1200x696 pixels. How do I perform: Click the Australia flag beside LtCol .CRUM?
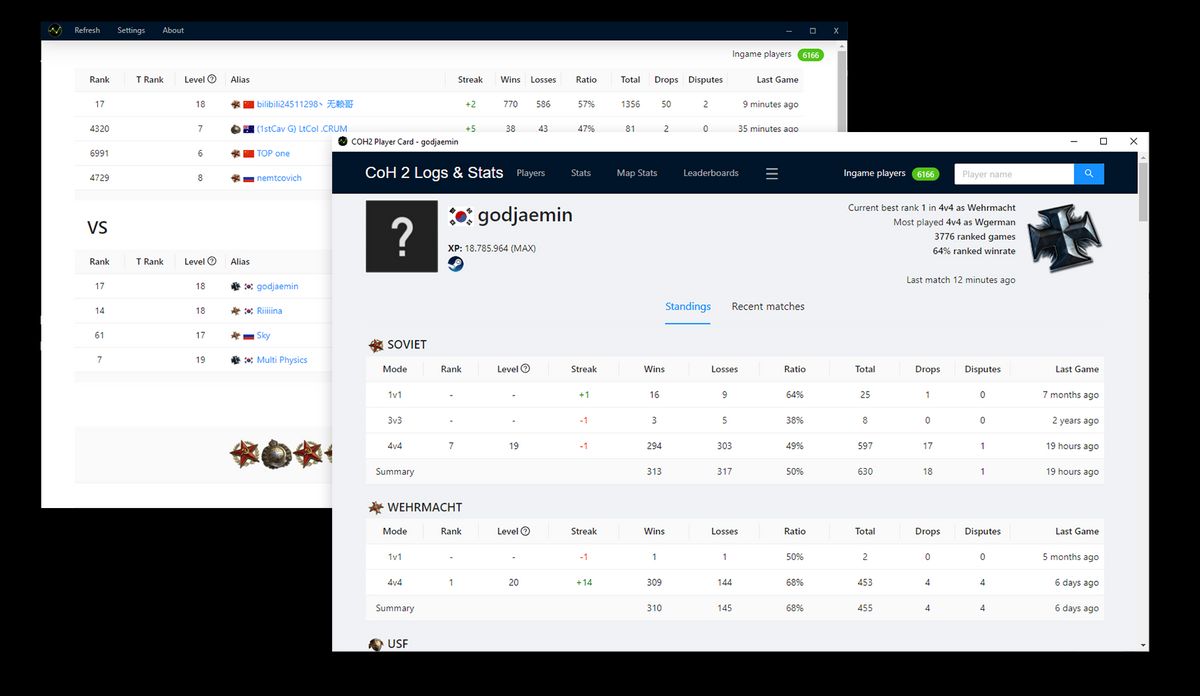(x=249, y=129)
